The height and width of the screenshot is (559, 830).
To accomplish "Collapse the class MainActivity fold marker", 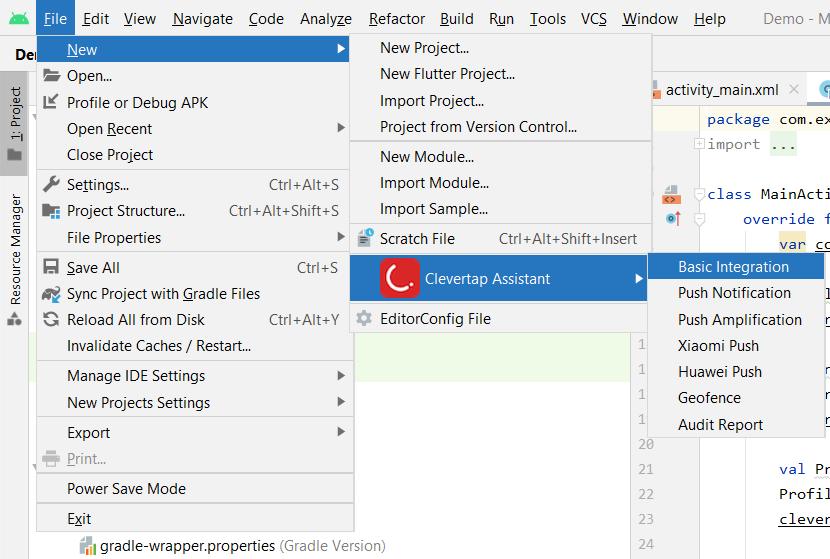I will 699,194.
